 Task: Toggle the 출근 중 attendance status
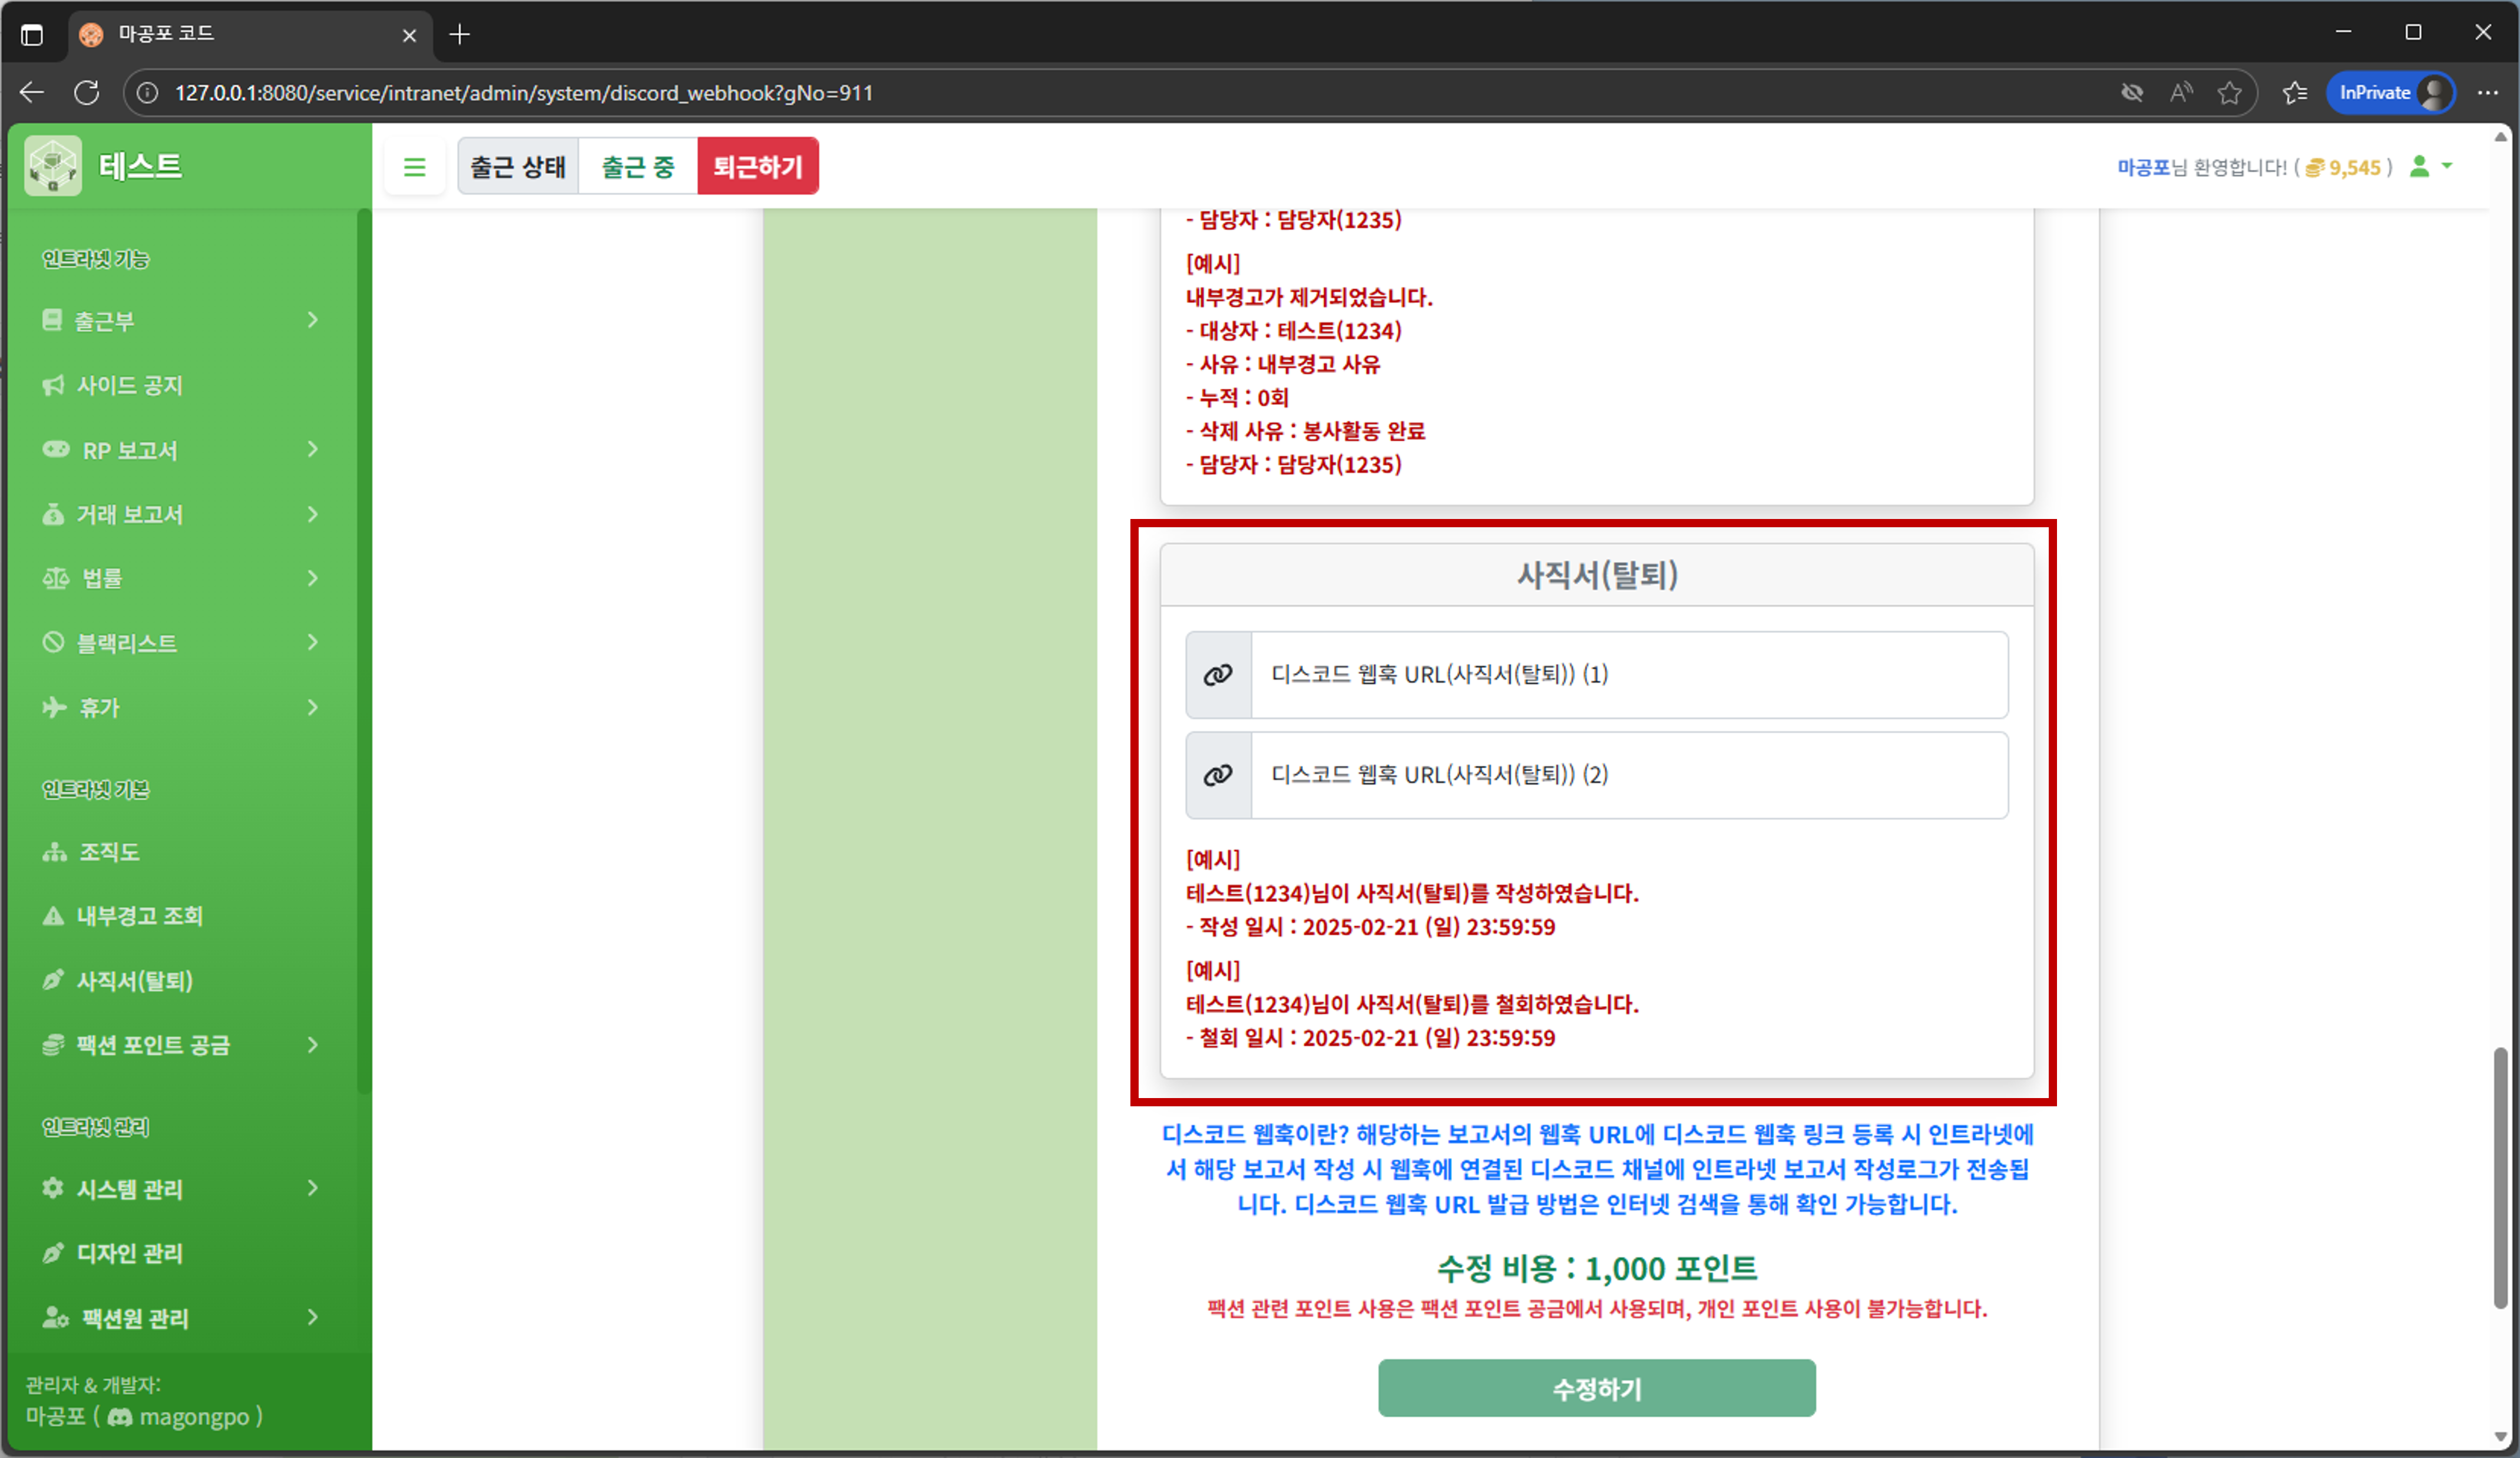[x=637, y=166]
